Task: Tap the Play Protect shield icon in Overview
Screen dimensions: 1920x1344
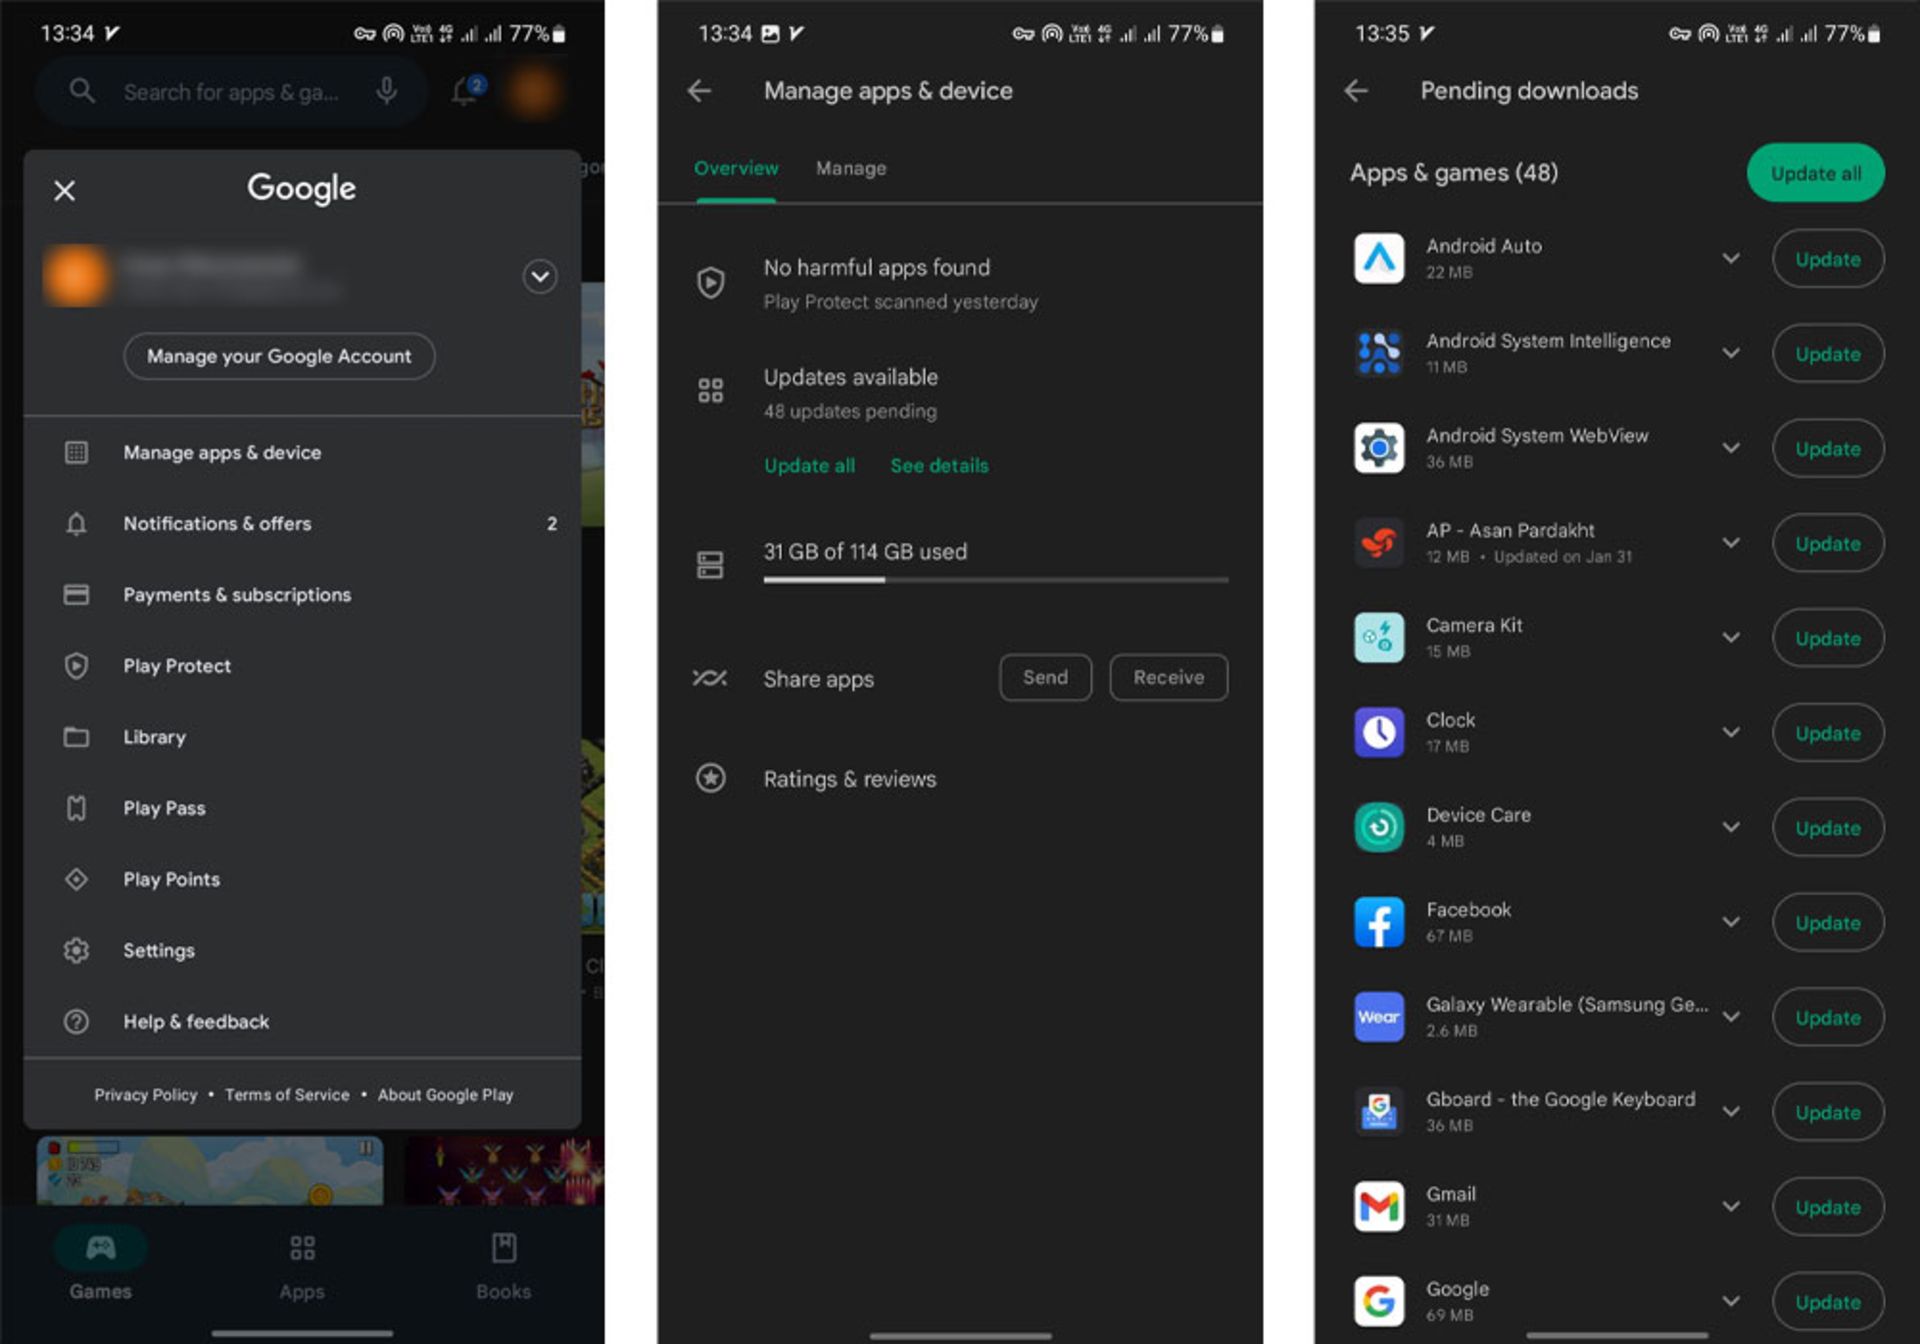Action: (x=711, y=283)
